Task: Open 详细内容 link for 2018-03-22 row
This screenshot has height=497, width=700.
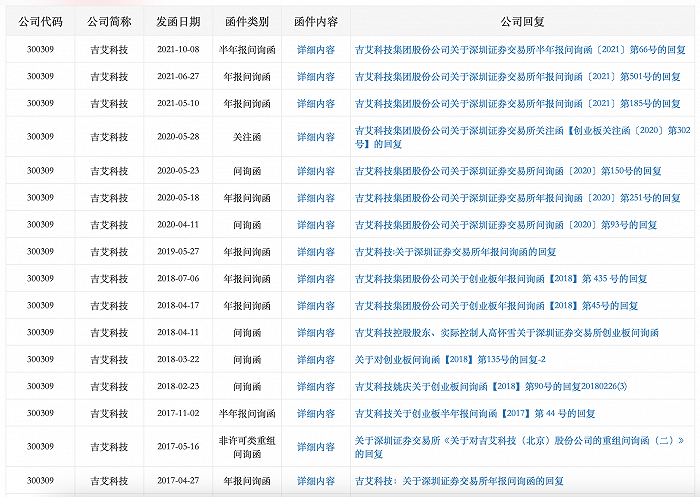Action: click(316, 359)
